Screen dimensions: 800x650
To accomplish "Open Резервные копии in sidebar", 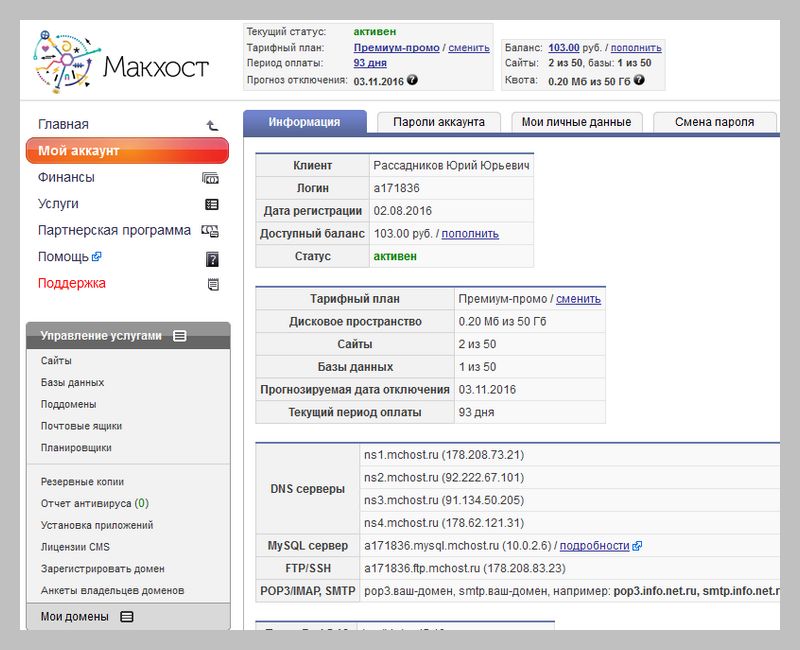I will [x=82, y=482].
